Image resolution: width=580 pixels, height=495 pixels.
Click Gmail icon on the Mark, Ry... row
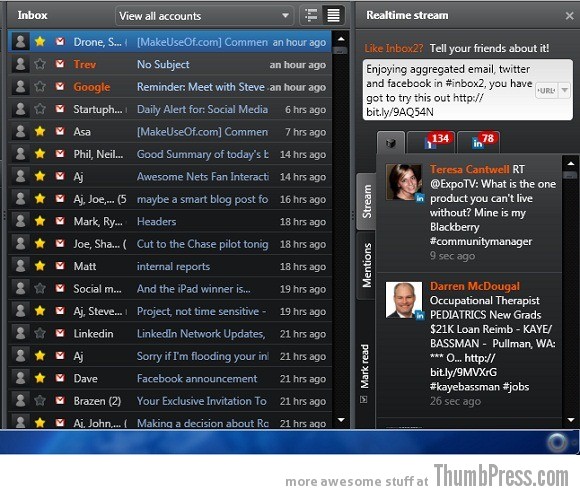point(60,221)
